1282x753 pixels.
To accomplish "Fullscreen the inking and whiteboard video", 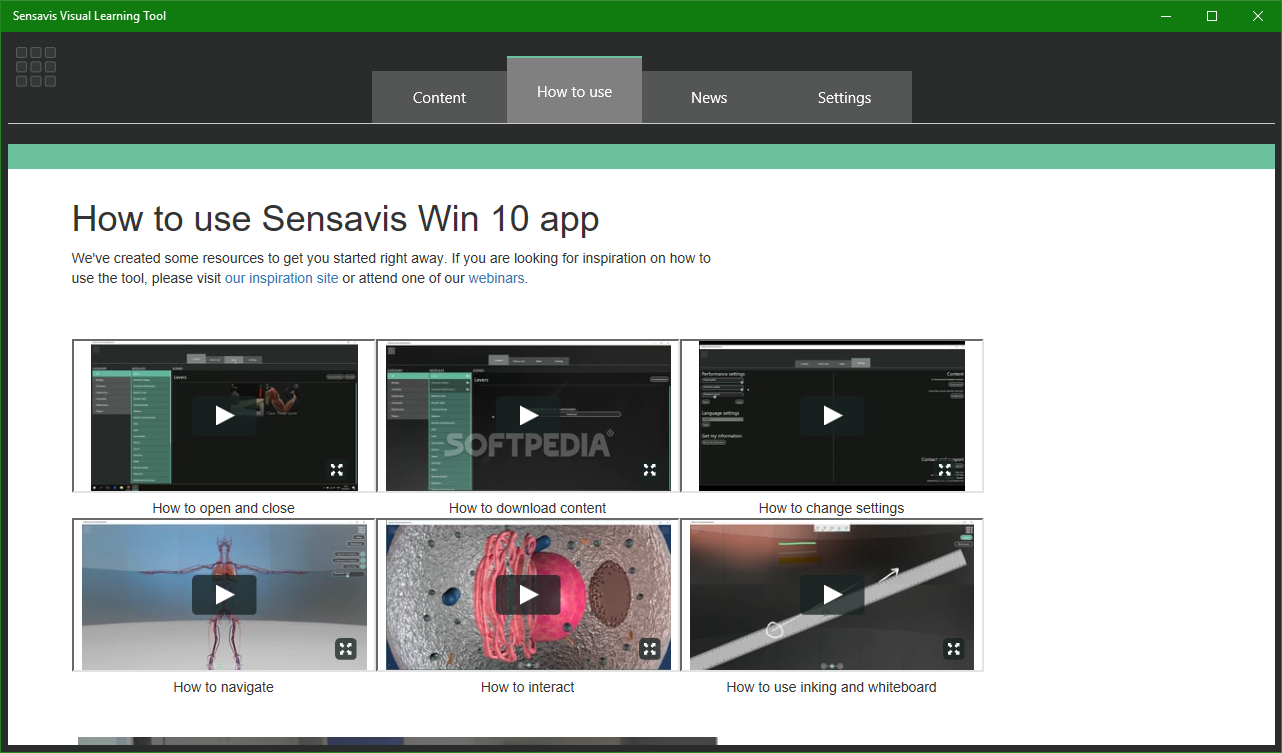I will (x=953, y=649).
